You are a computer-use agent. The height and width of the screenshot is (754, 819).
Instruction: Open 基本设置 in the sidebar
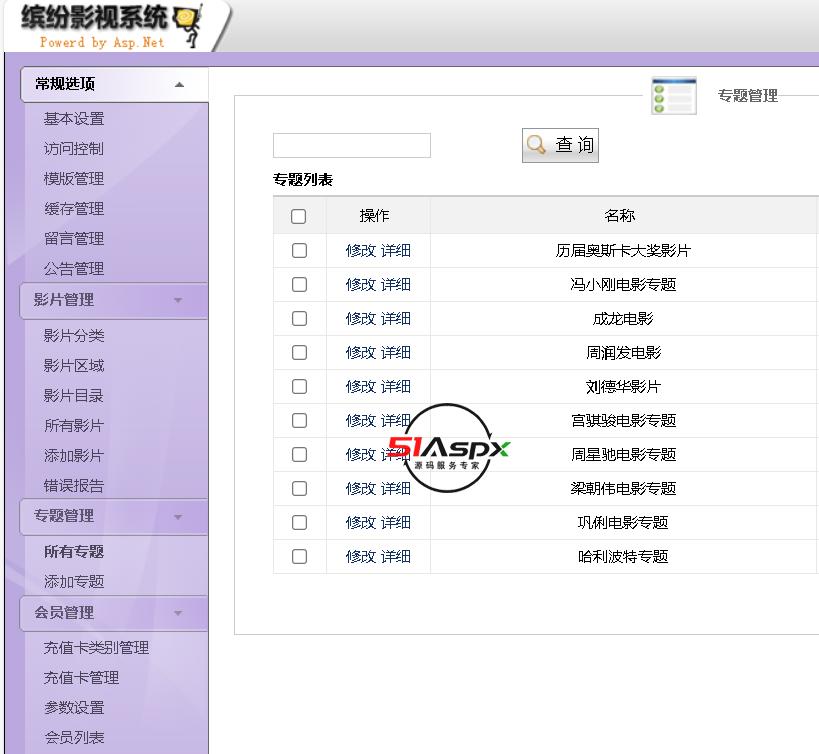tap(74, 119)
